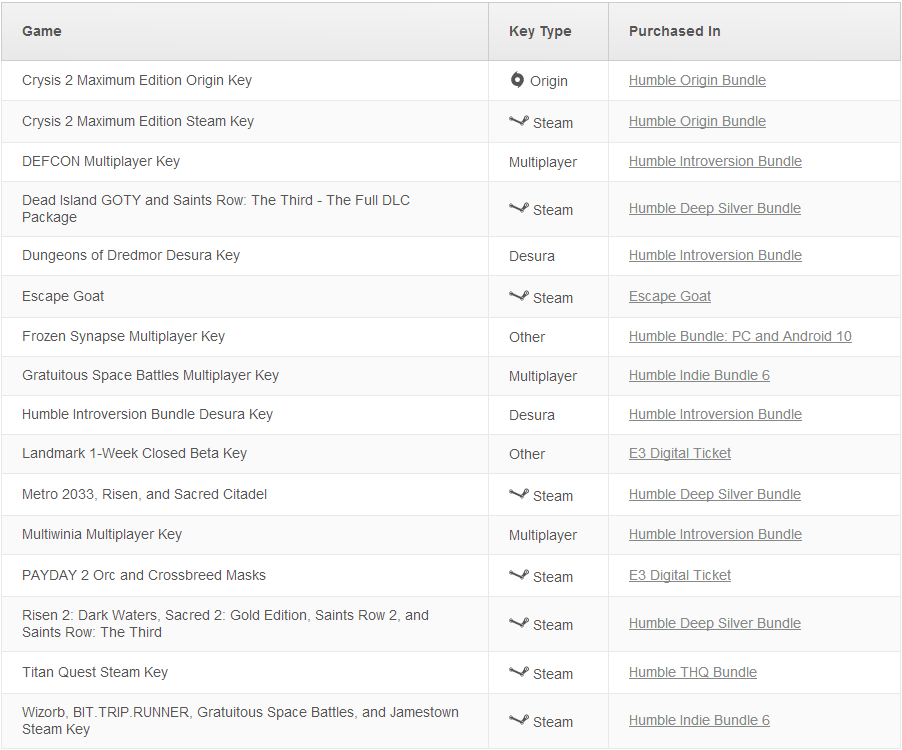Open Humble Origin Bundle link for Crysis 2 Origin Key
This screenshot has width=902, height=750.
[697, 80]
